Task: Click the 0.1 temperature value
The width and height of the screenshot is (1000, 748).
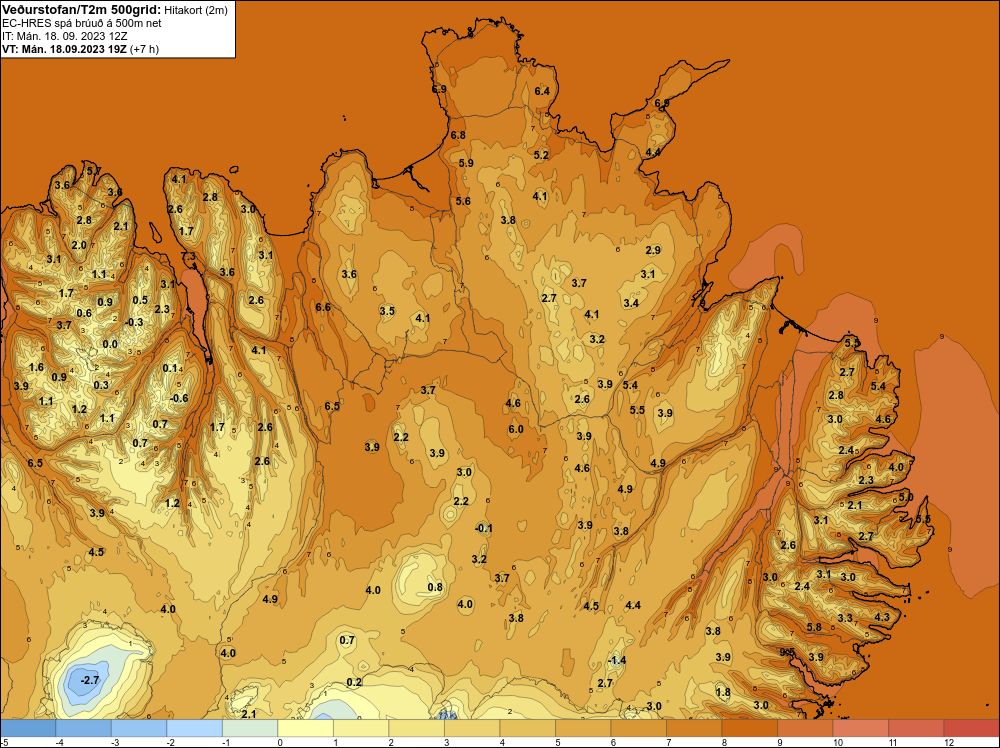Action: pyautogui.click(x=170, y=368)
